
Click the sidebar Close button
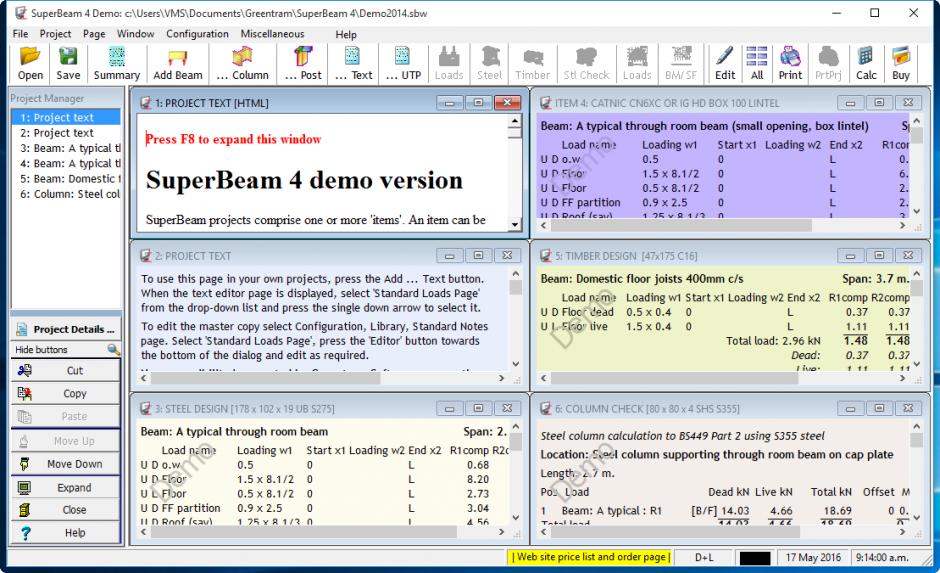(x=66, y=509)
